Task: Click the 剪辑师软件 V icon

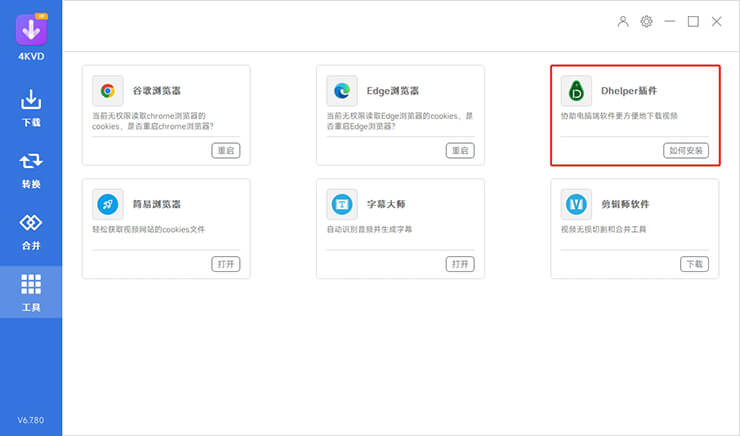Action: [576, 204]
